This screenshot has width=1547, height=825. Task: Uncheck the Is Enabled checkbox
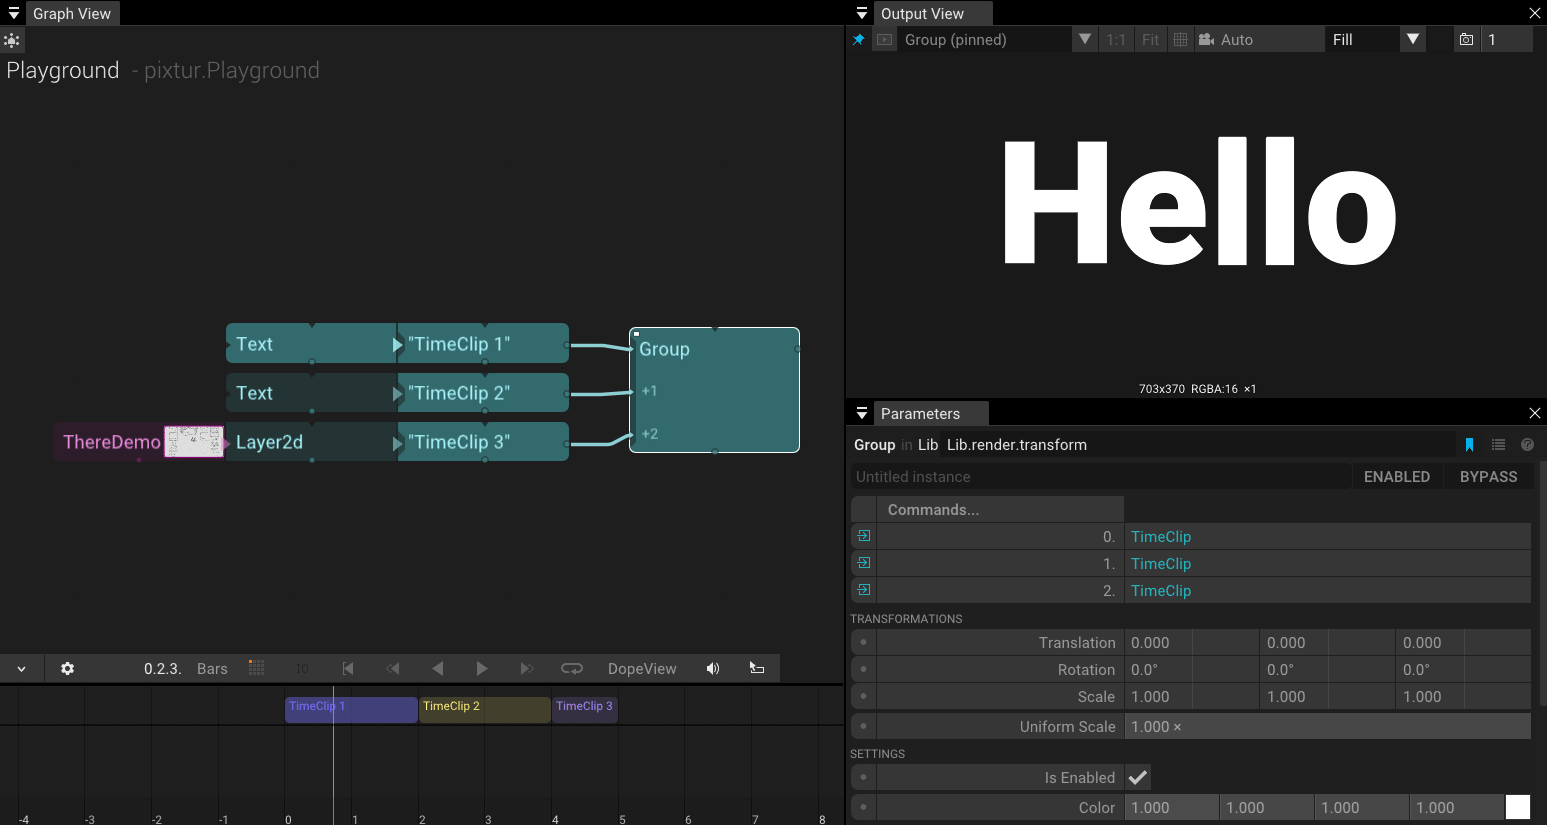(x=1138, y=777)
